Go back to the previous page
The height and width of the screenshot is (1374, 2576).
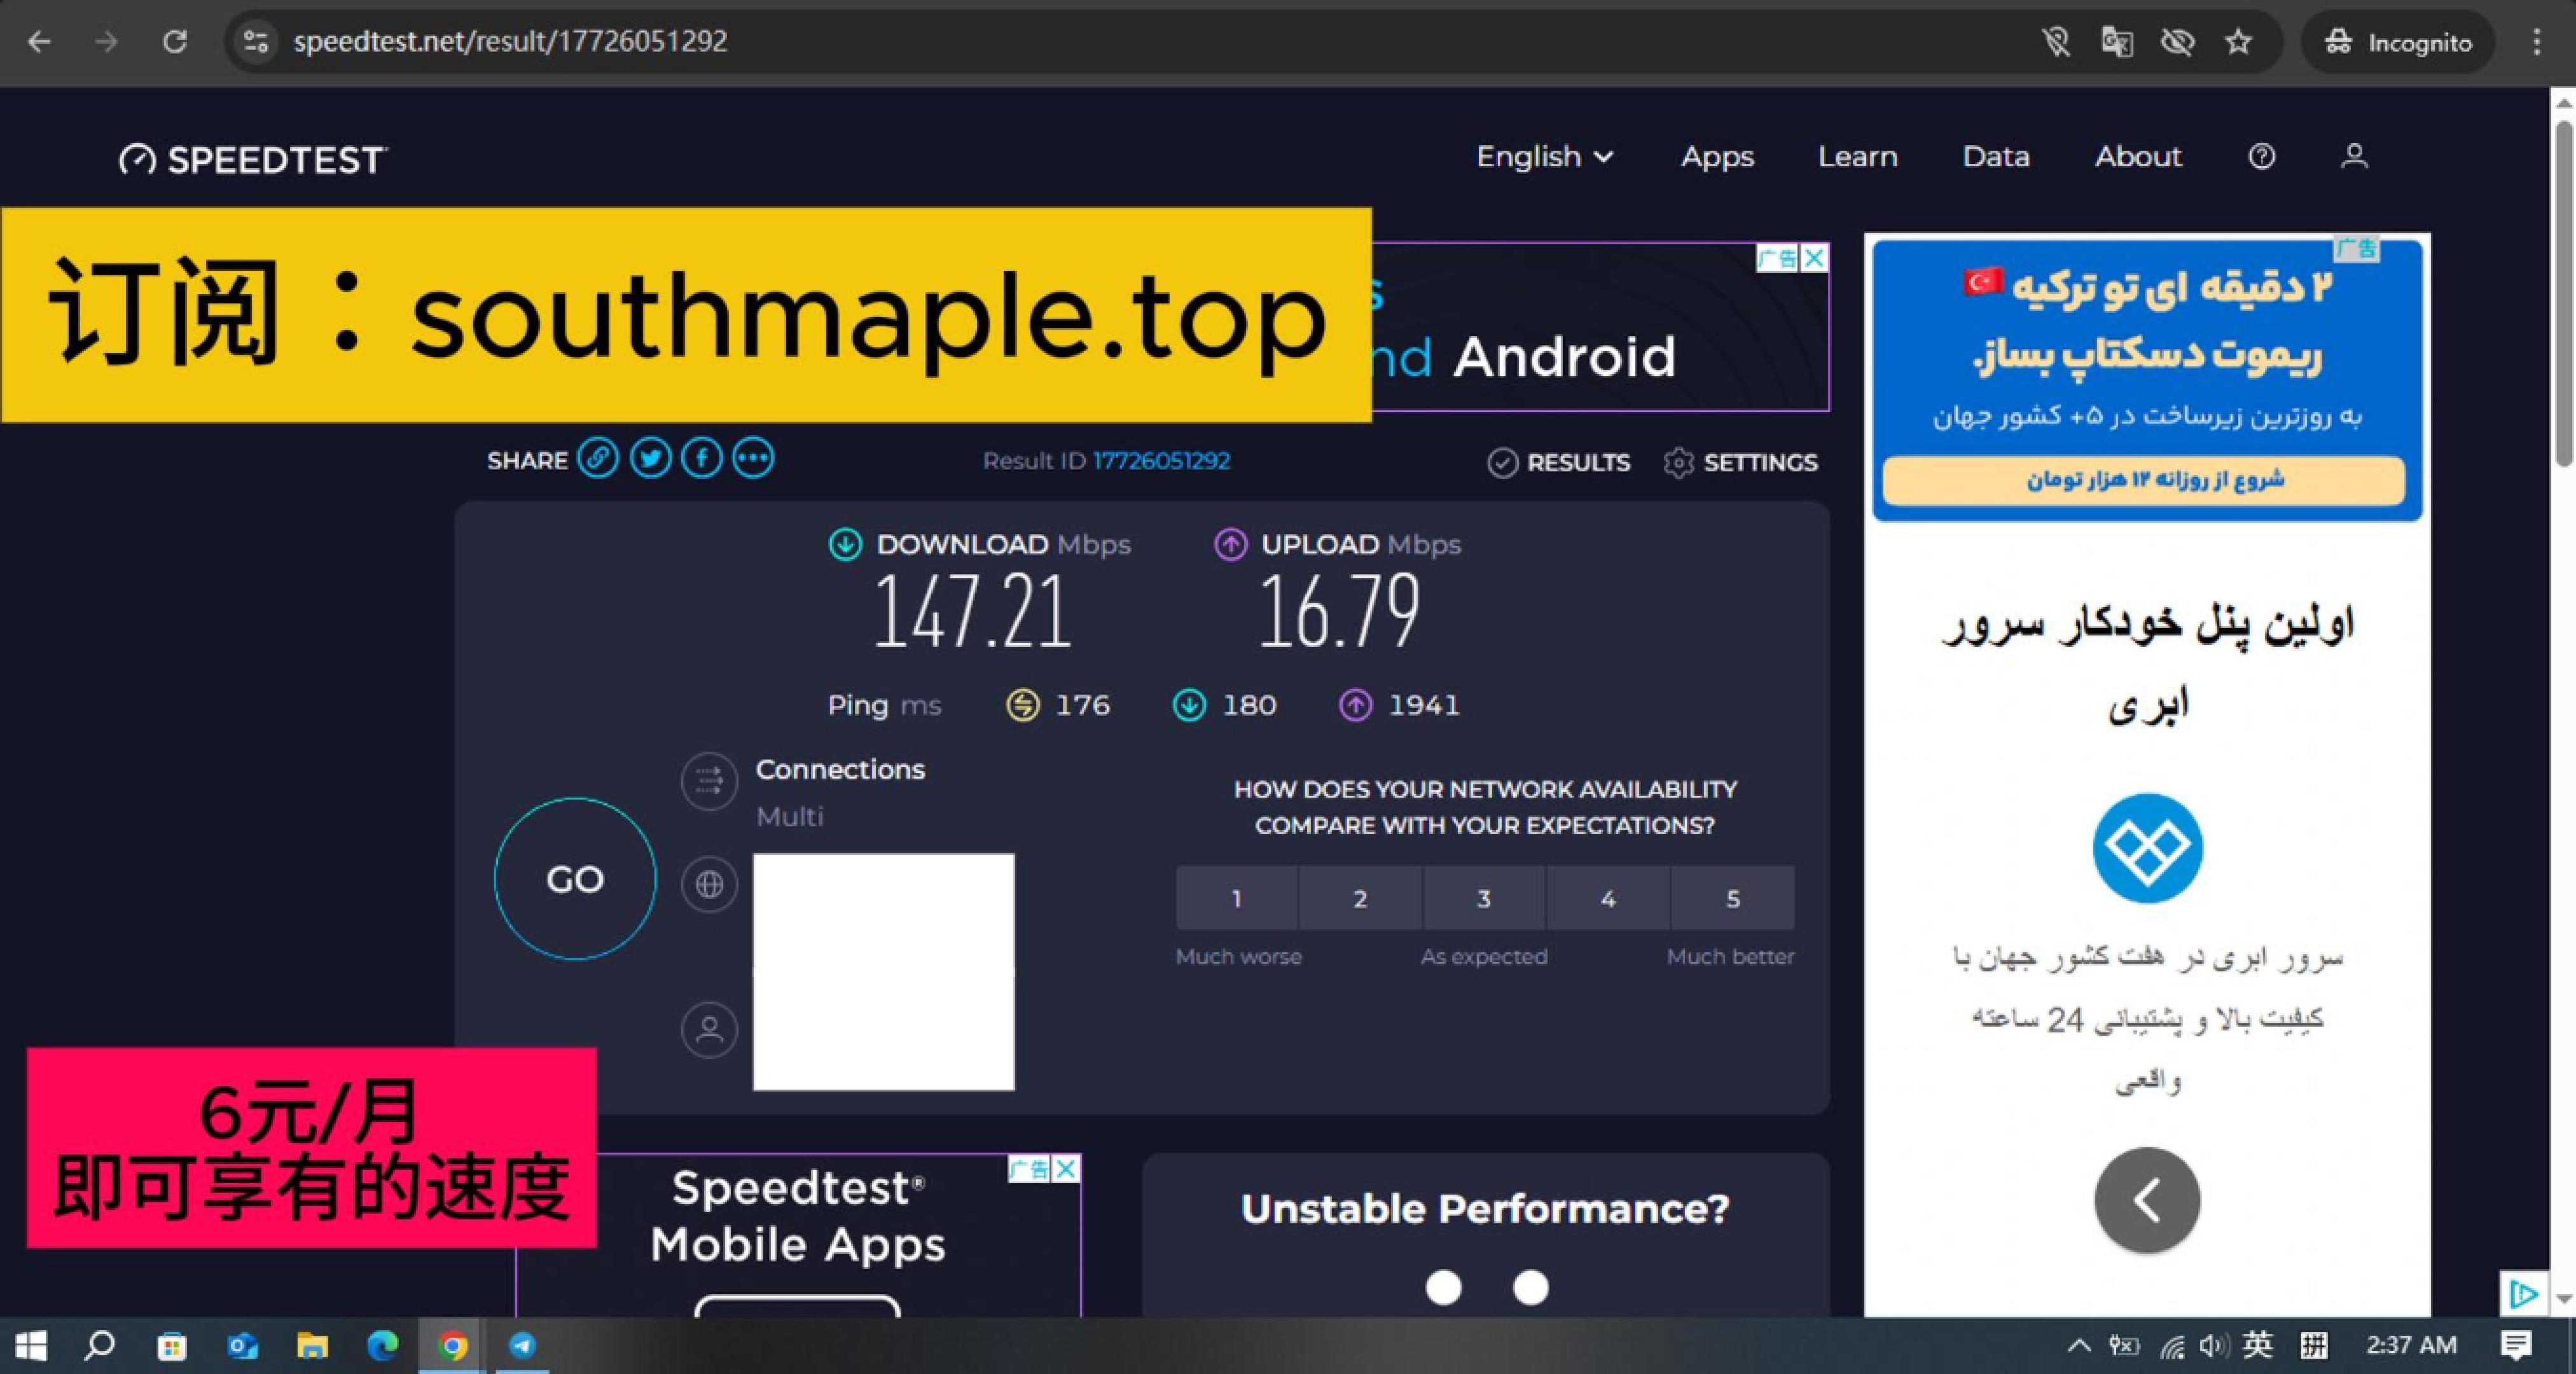[x=39, y=42]
